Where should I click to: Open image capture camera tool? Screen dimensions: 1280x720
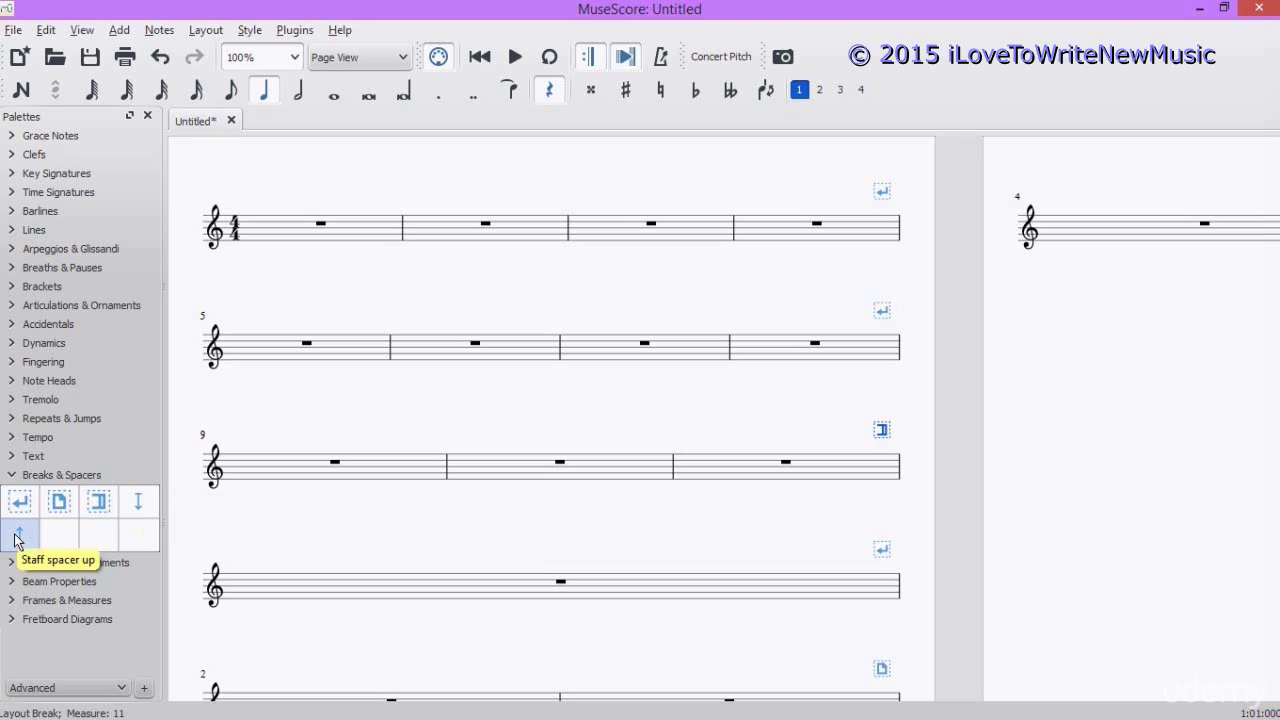783,57
